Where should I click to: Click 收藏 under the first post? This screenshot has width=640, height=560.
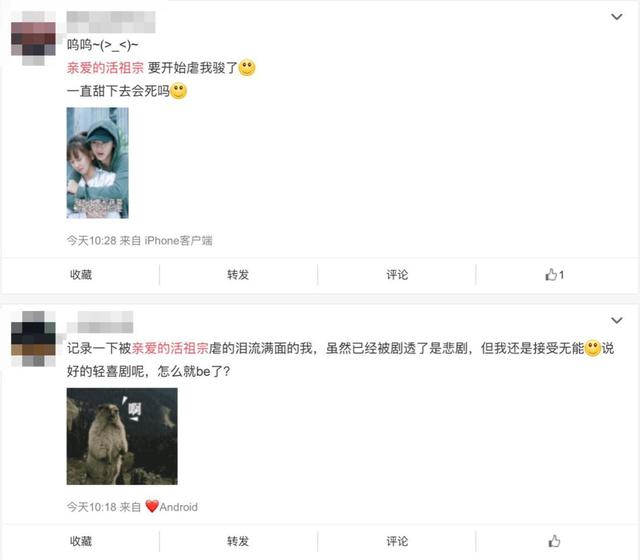[x=81, y=275]
